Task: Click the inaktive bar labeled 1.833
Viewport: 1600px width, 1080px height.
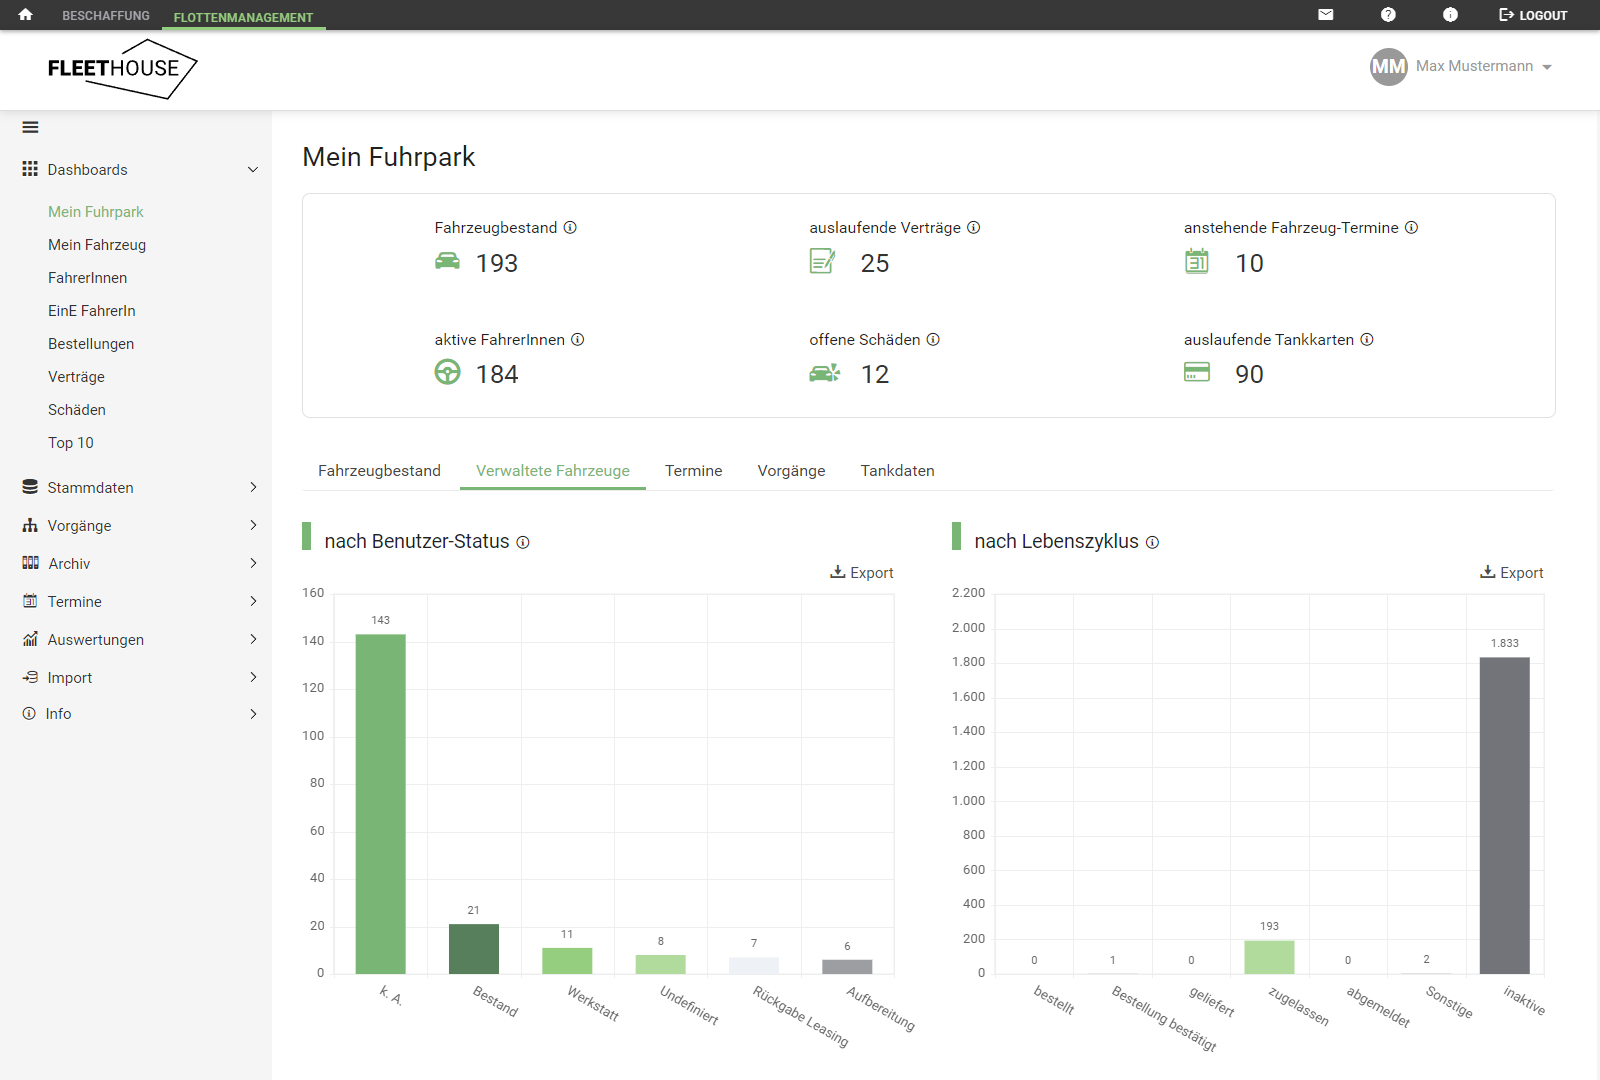Action: [x=1505, y=815]
